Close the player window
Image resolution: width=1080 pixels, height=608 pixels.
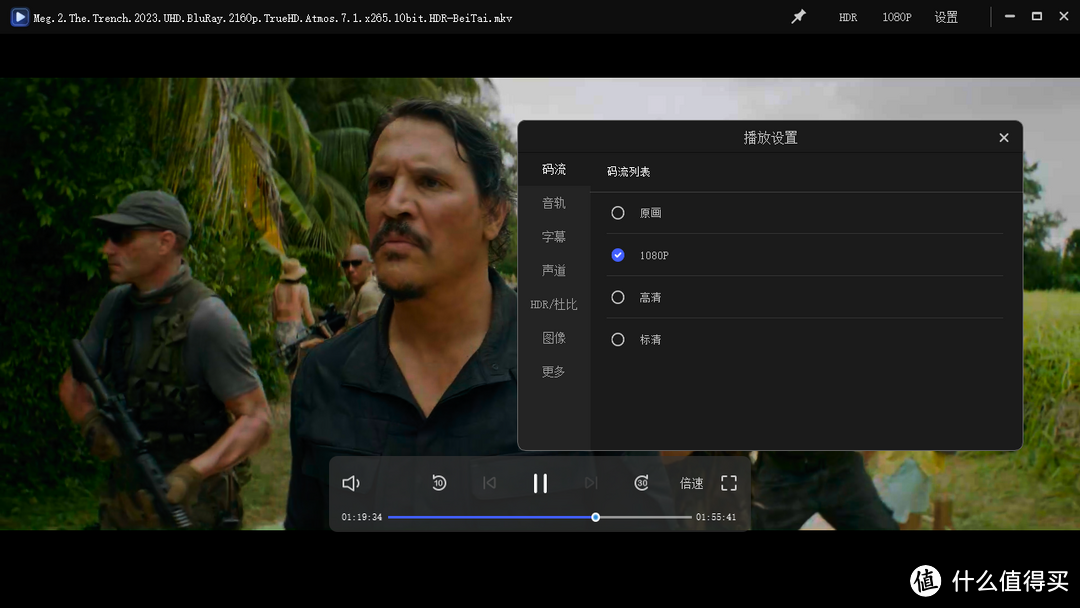coord(1063,17)
